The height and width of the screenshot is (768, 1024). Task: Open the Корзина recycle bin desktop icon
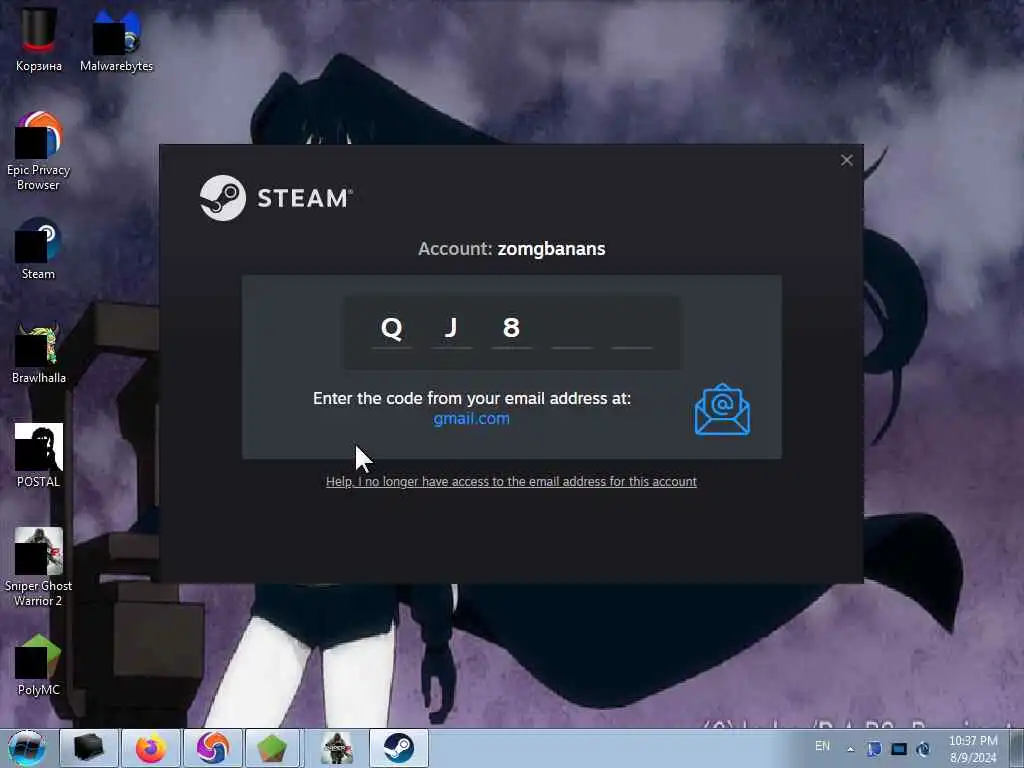[39, 38]
